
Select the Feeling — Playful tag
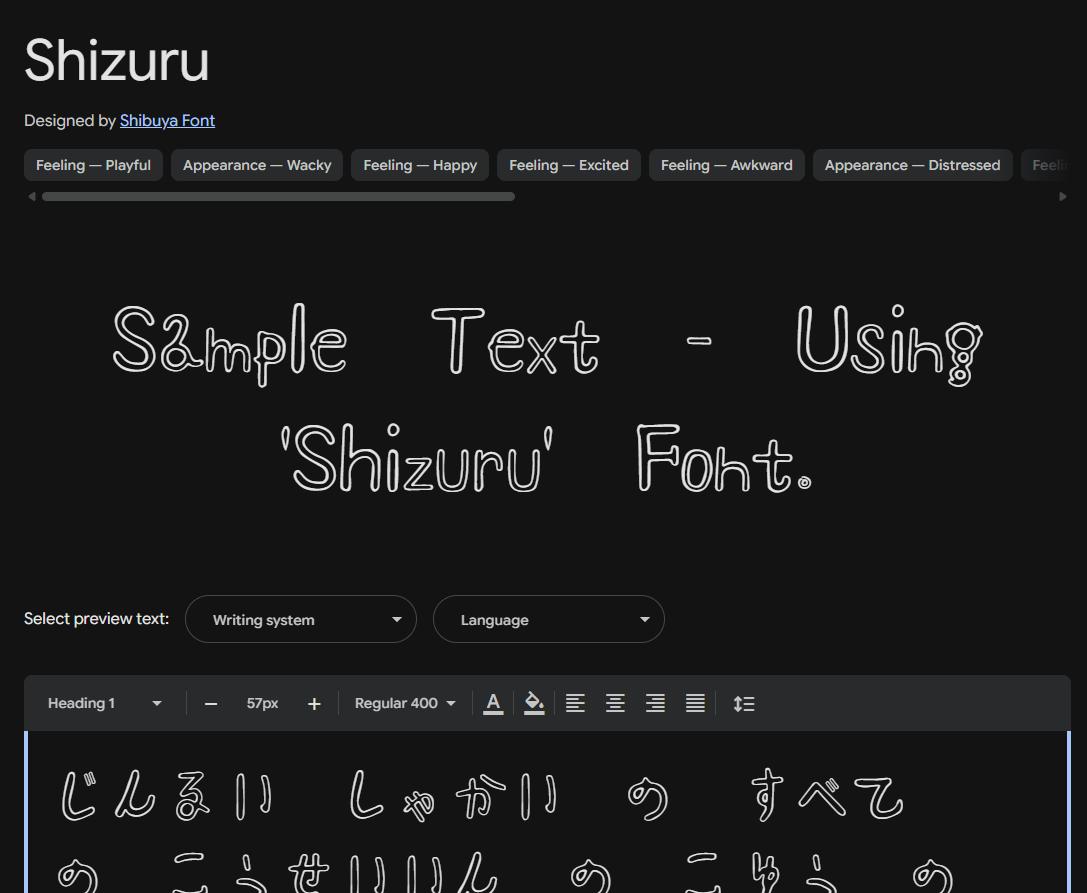[94, 165]
